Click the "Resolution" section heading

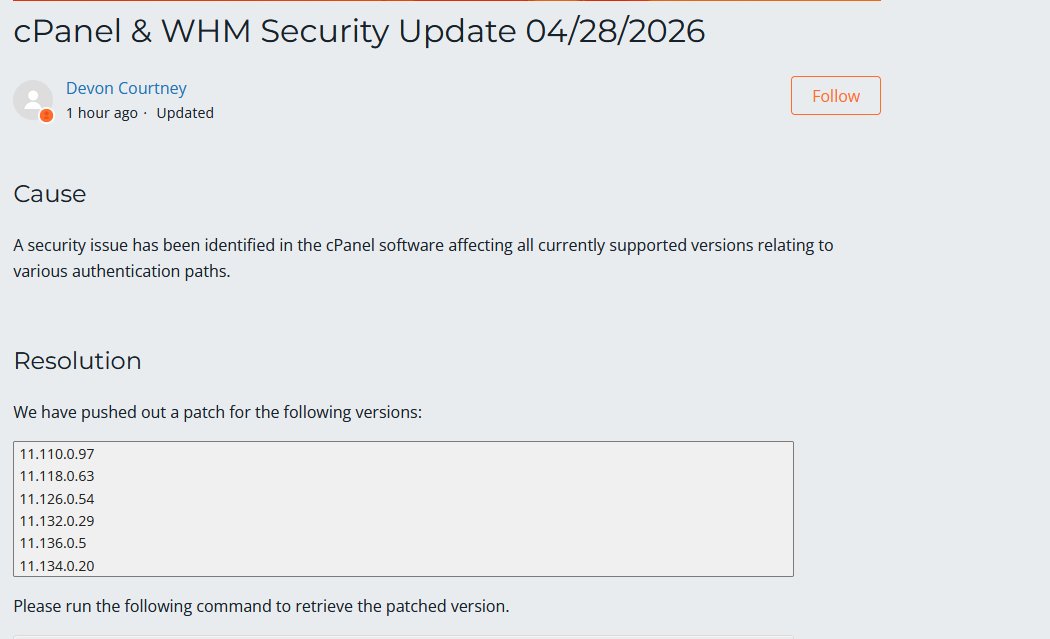click(77, 361)
